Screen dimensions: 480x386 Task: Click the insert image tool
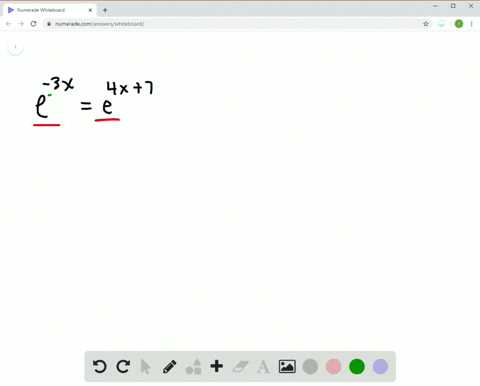(x=287, y=367)
